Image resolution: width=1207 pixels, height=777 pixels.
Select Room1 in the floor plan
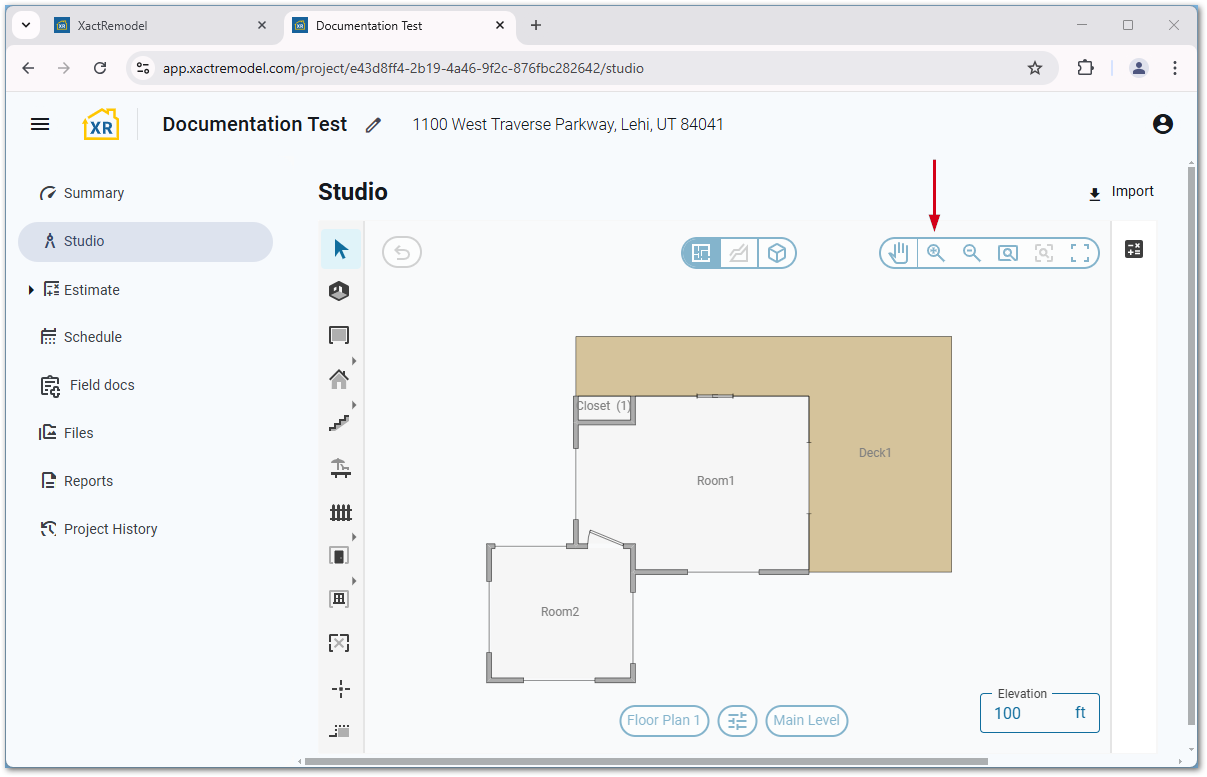[x=716, y=481]
